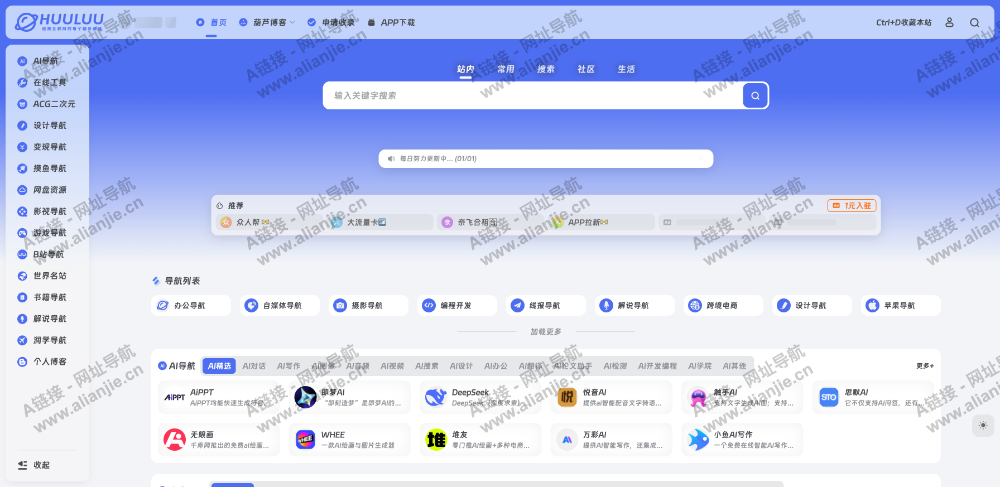Click Ctrl+D收藏本站 text in header

(904, 22)
